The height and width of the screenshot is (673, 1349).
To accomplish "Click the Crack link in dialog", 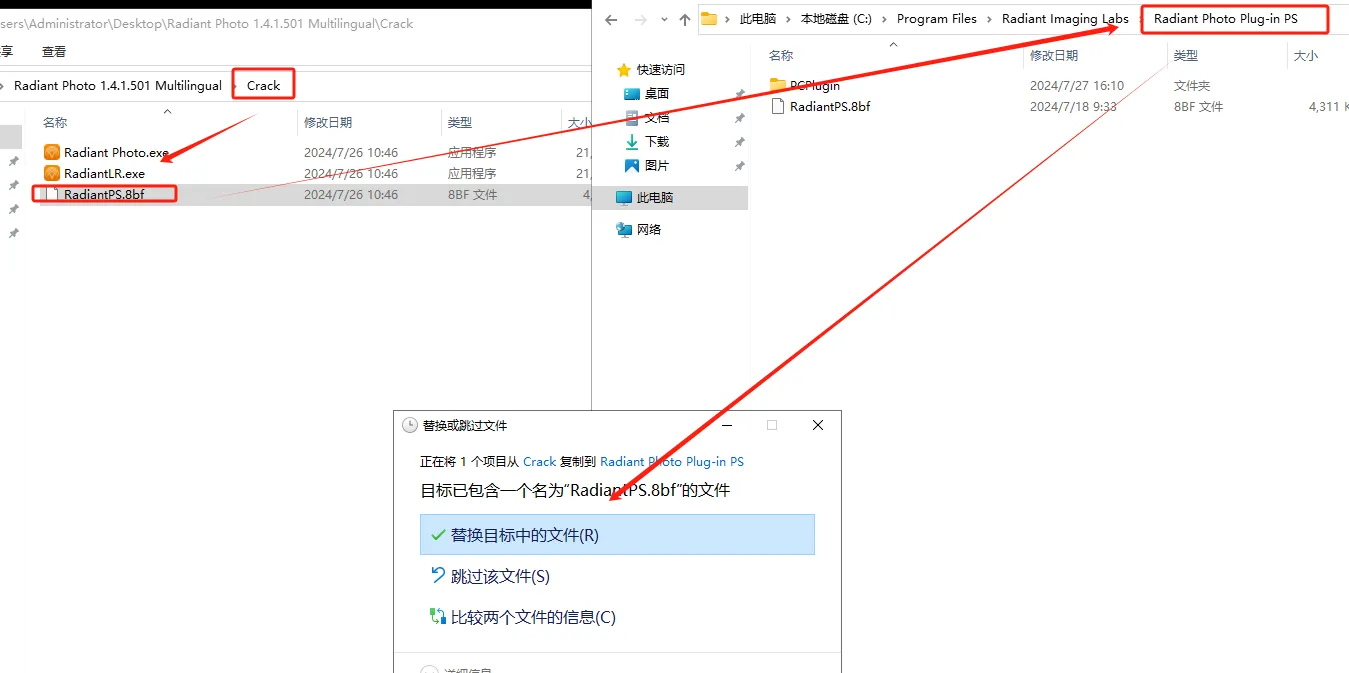I will click(x=539, y=462).
